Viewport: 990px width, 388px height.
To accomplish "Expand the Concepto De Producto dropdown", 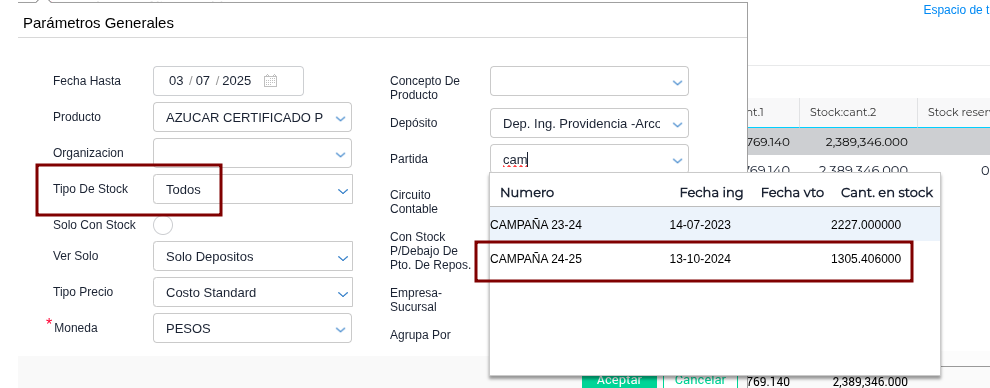I will pyautogui.click(x=589, y=81).
